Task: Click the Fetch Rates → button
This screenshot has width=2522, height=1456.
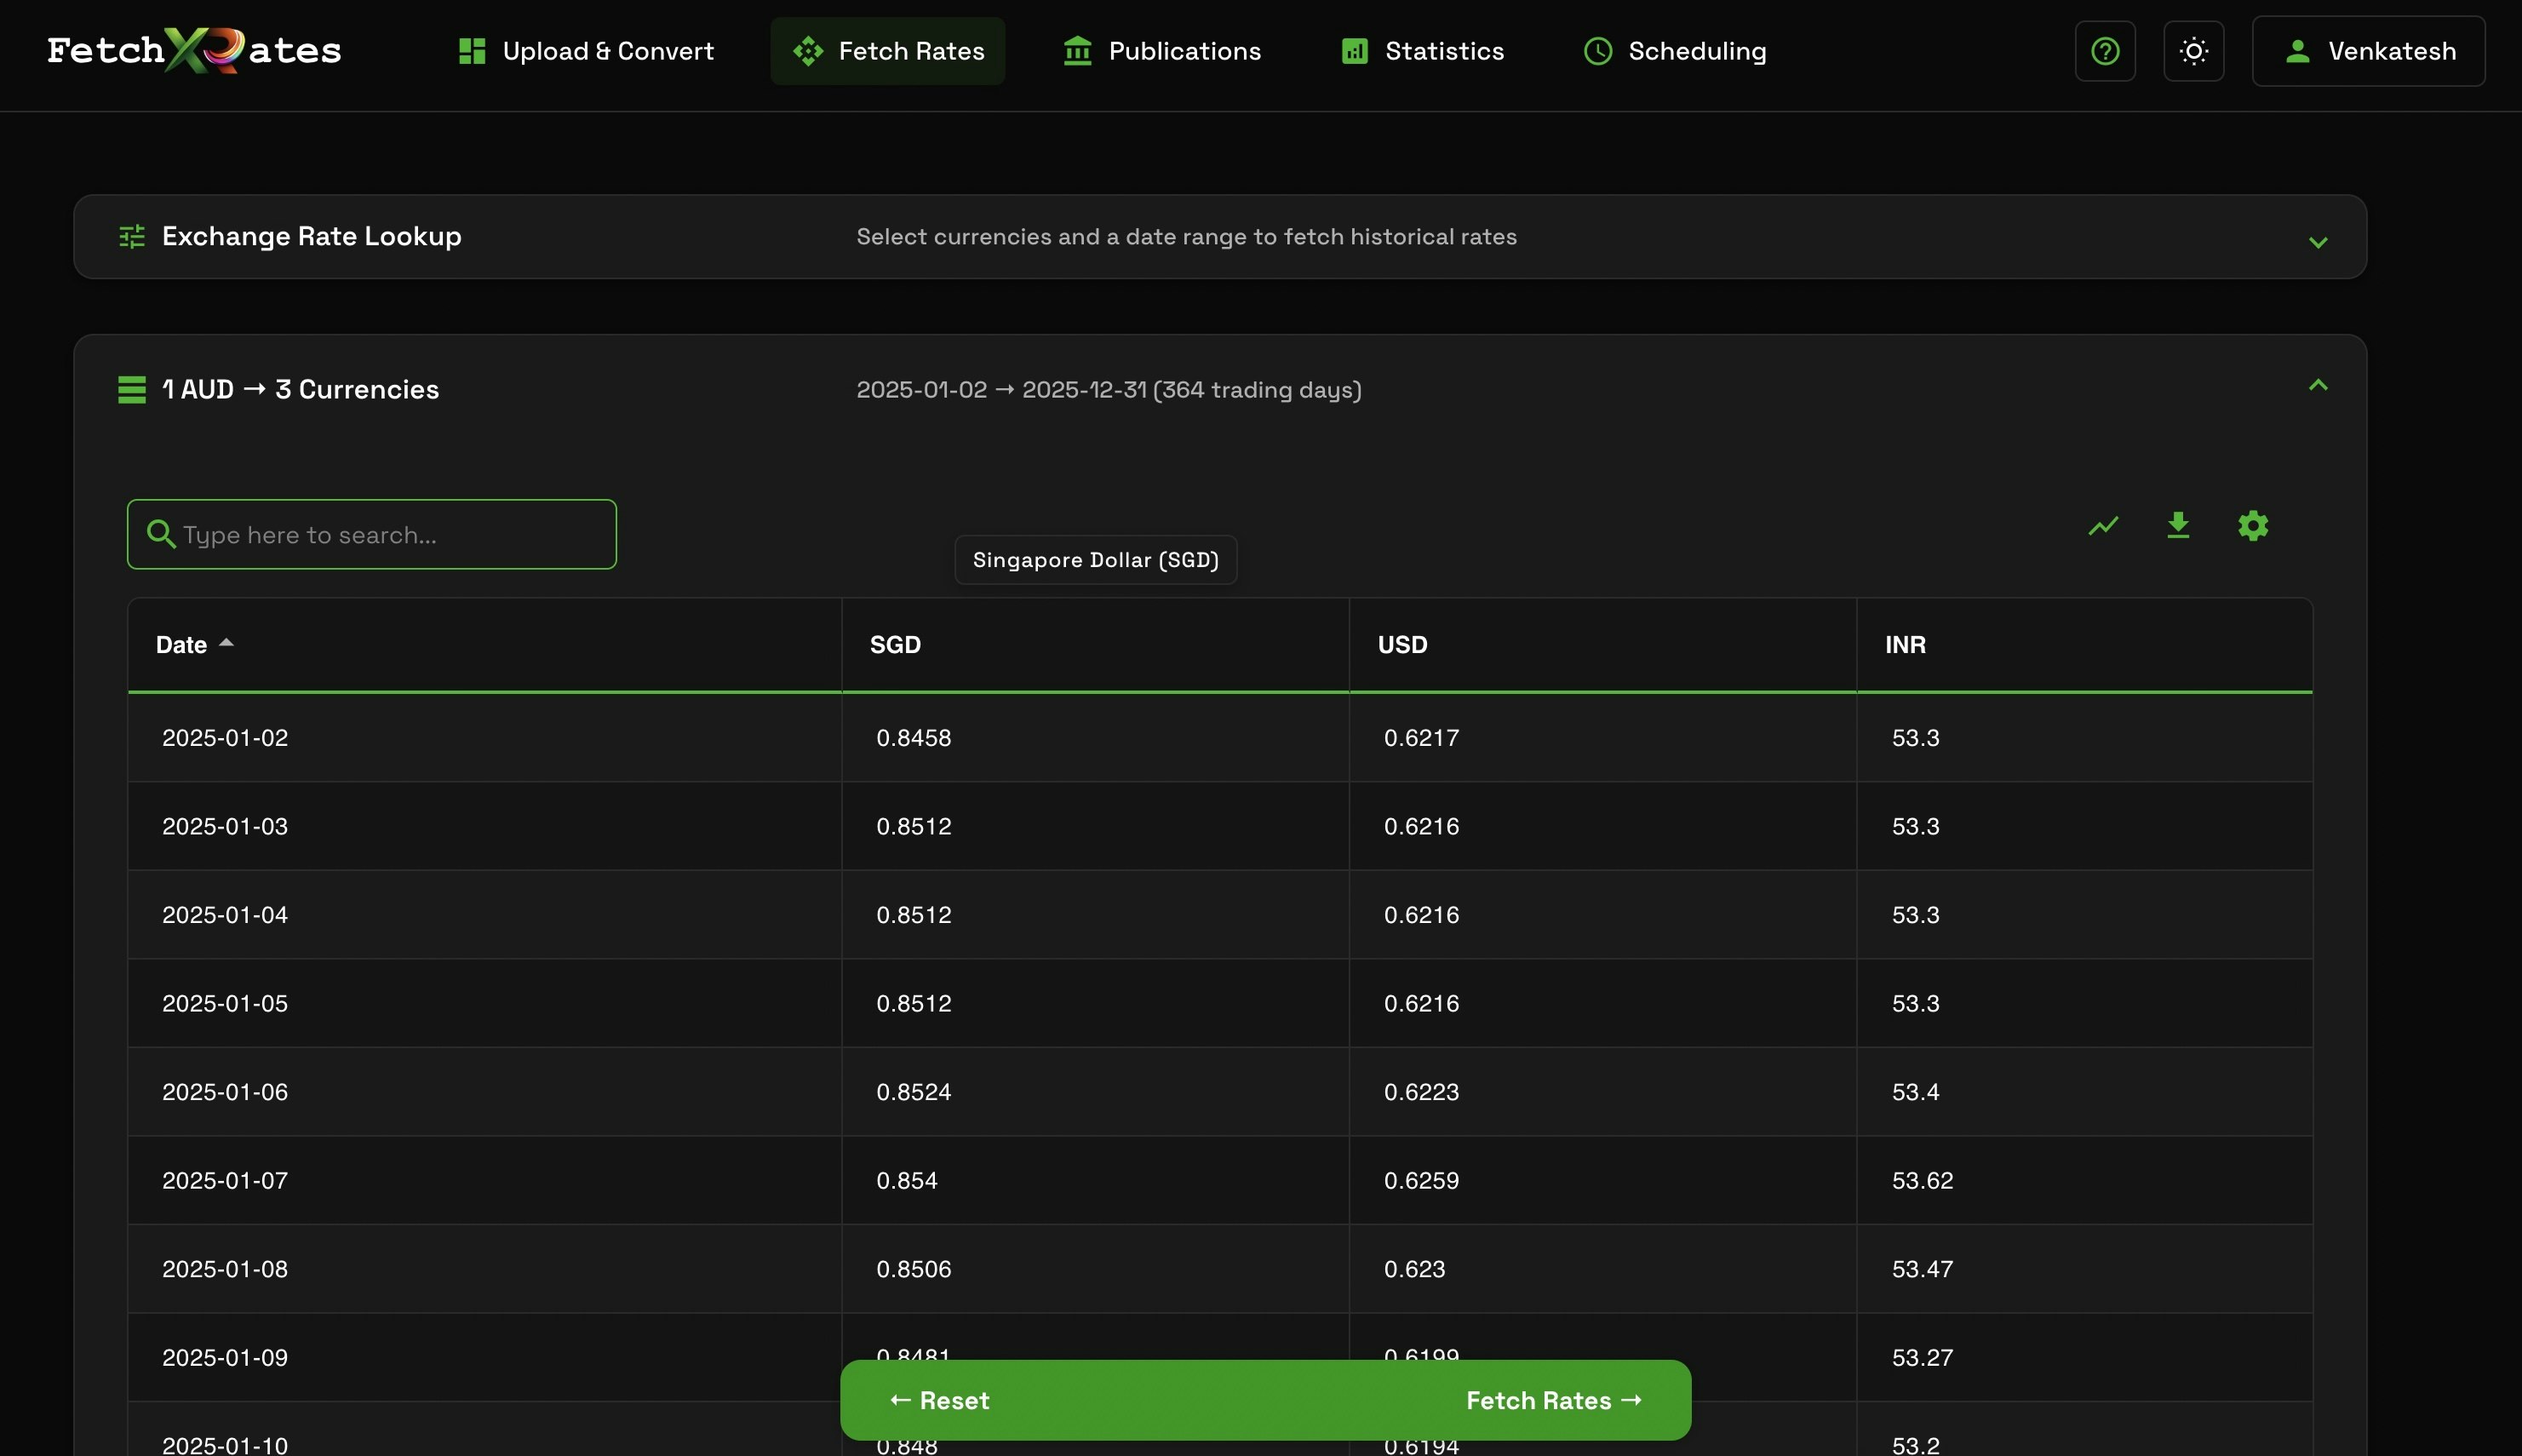Action: point(1554,1400)
